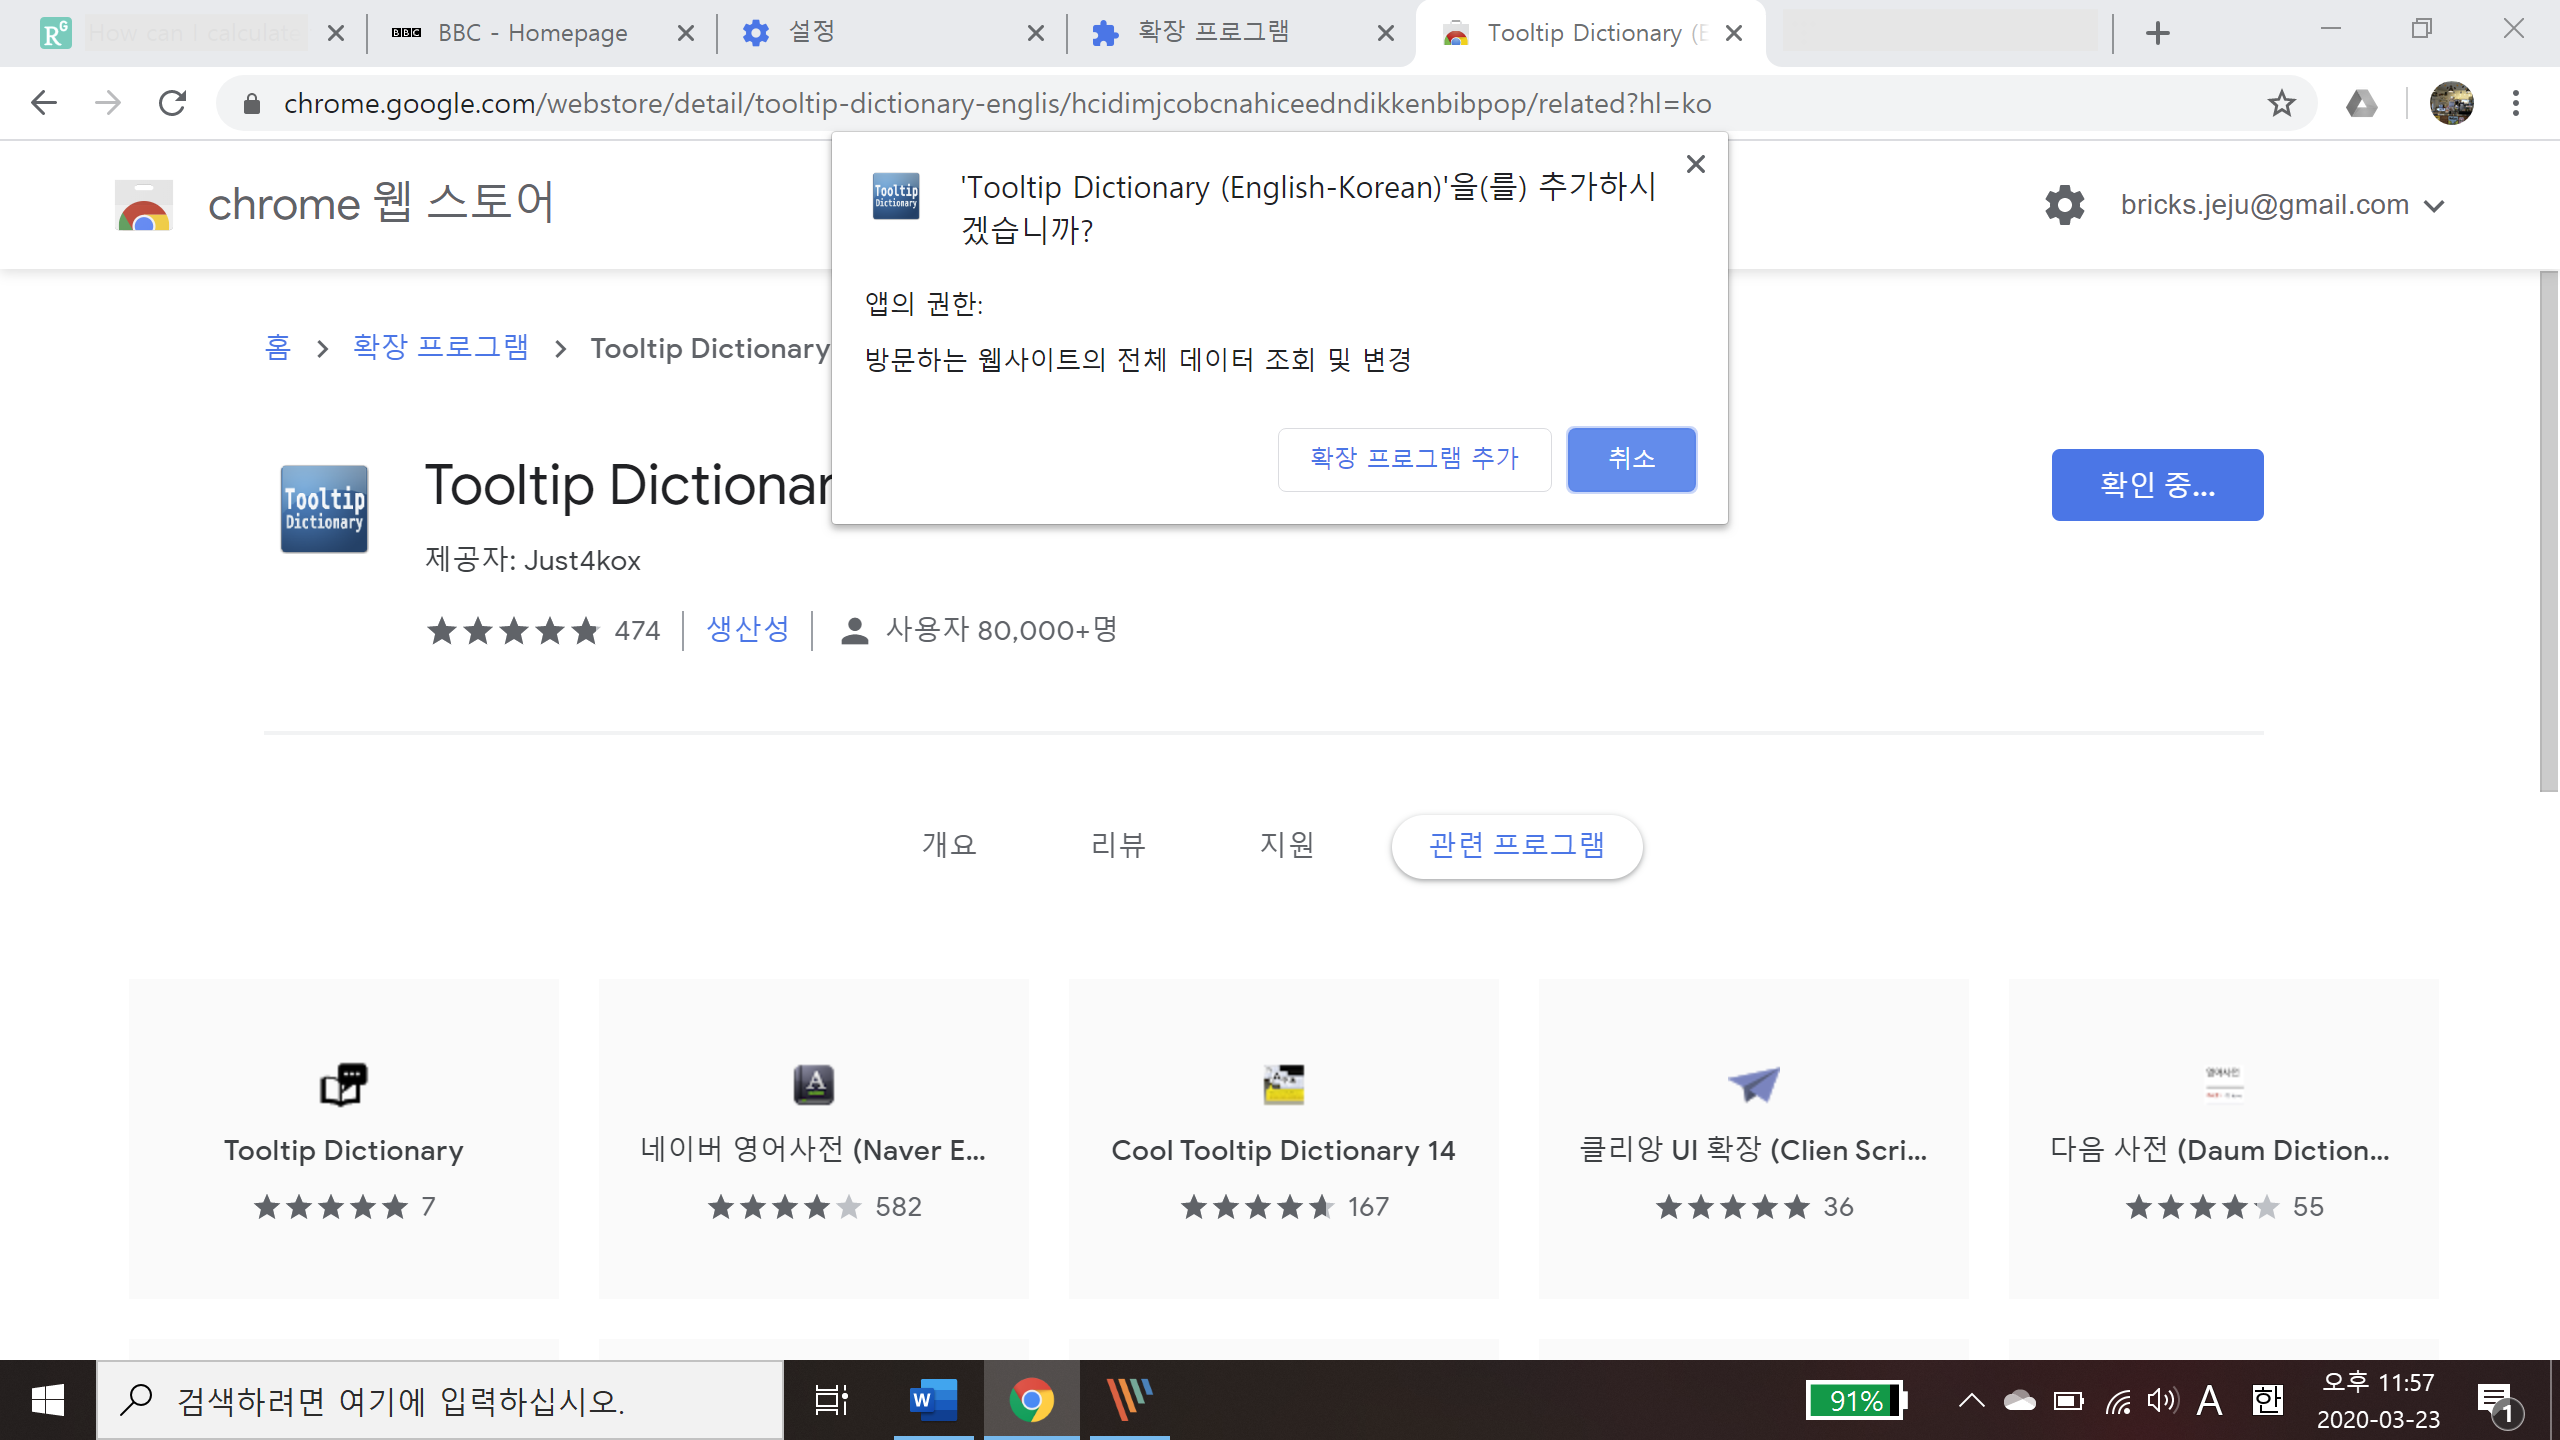Show hidden system tray icons chevron
The image size is (2560, 1440).
[x=1971, y=1400]
